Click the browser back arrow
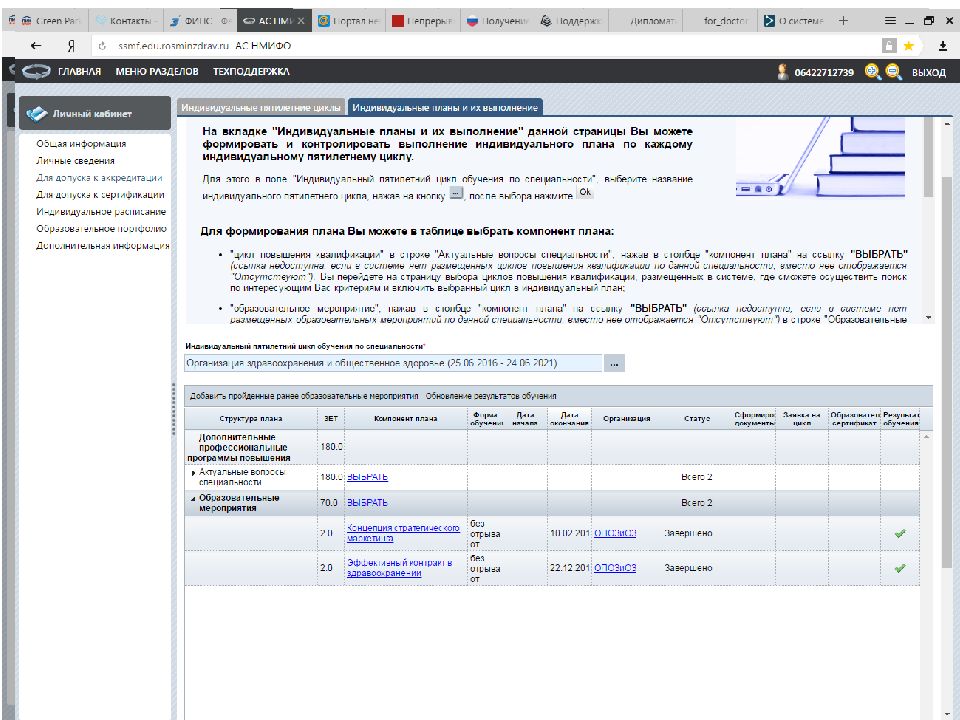The image size is (960, 720). pyautogui.click(x=36, y=45)
